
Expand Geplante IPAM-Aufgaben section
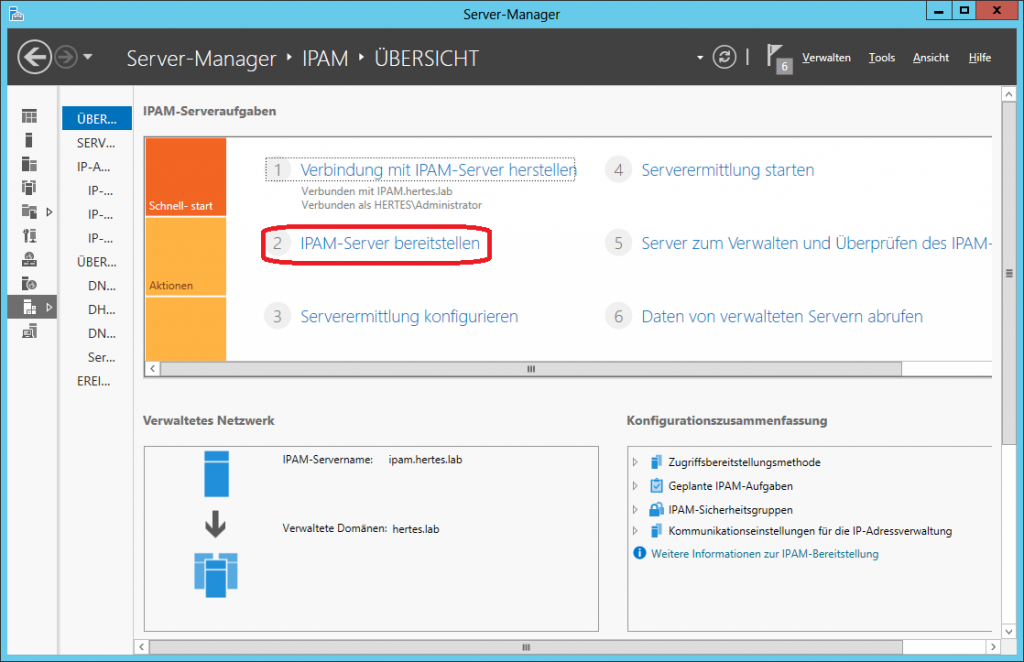(x=635, y=486)
